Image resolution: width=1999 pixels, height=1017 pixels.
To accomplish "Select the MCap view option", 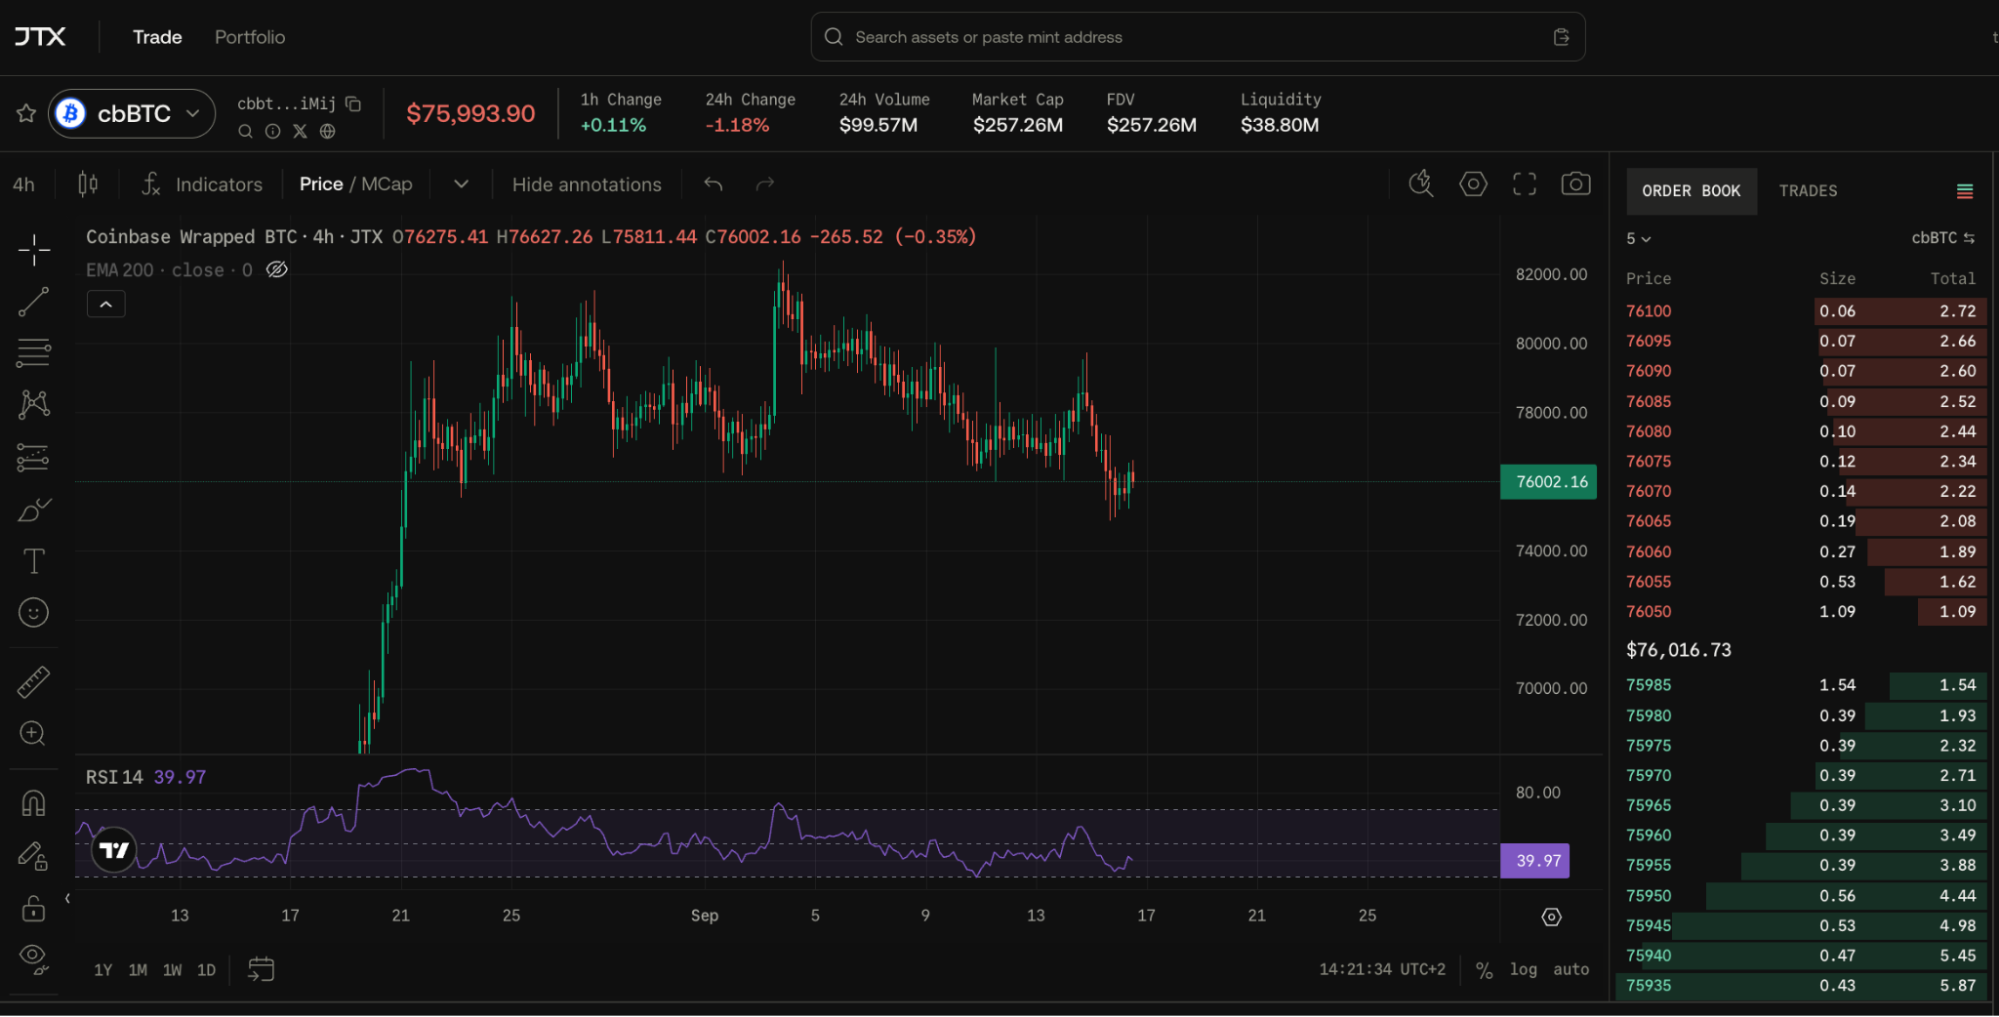I will click(x=387, y=184).
